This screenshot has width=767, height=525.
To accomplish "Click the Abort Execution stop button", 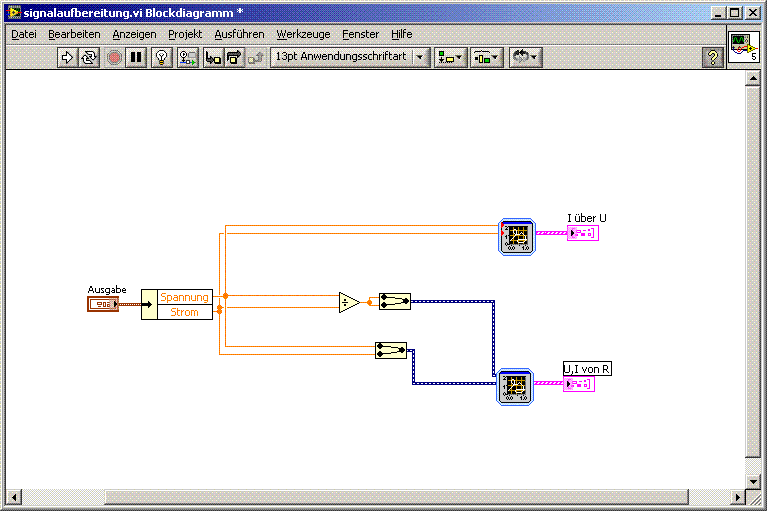I will [114, 58].
